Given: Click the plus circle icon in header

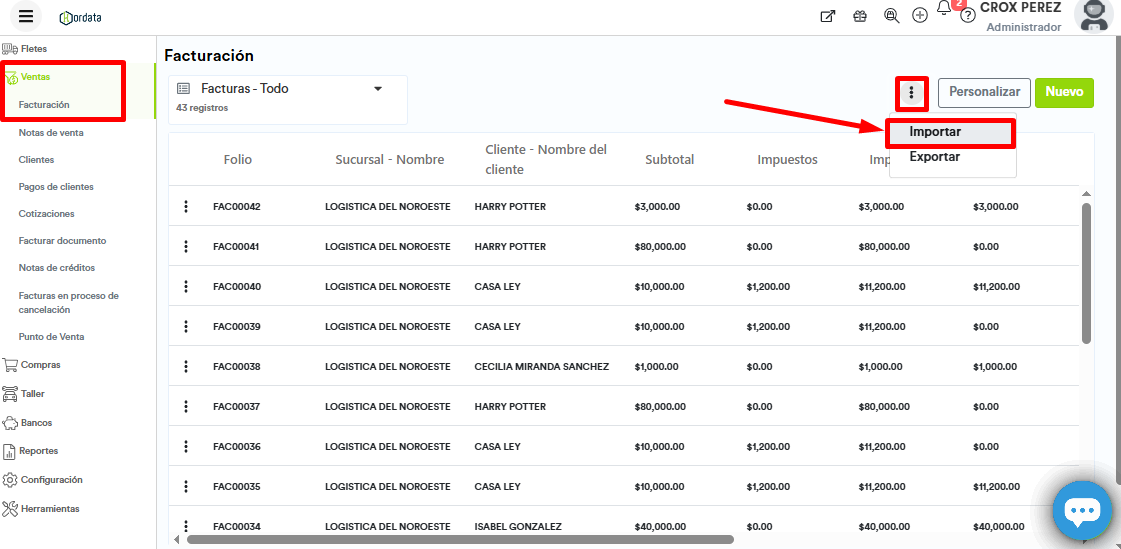Looking at the screenshot, I should click(920, 16).
